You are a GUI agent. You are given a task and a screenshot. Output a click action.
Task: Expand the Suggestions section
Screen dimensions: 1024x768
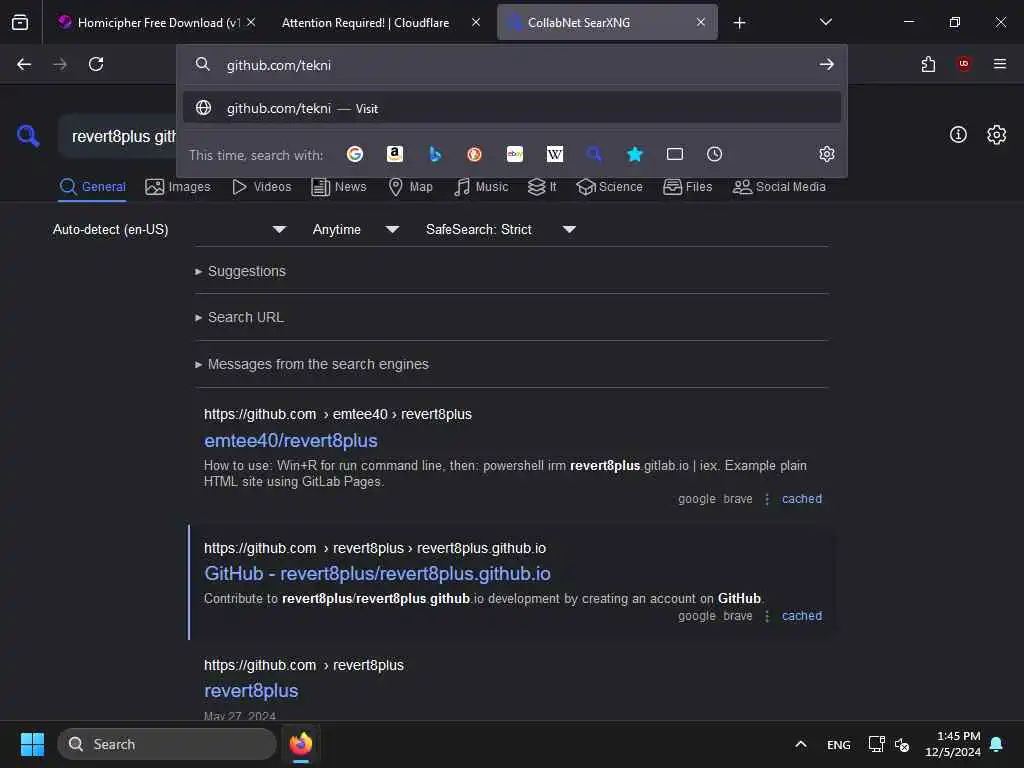pyautogui.click(x=240, y=271)
